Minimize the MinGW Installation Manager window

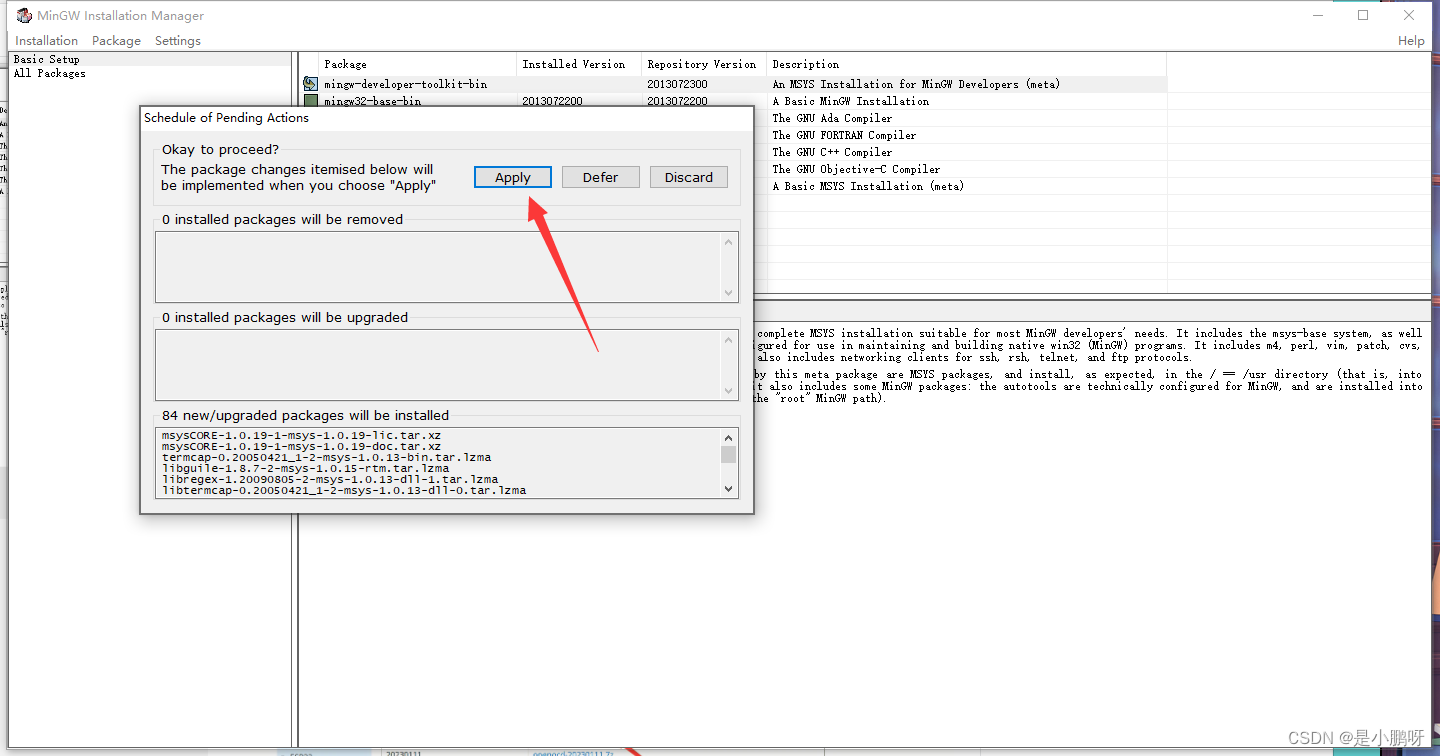tap(1317, 15)
